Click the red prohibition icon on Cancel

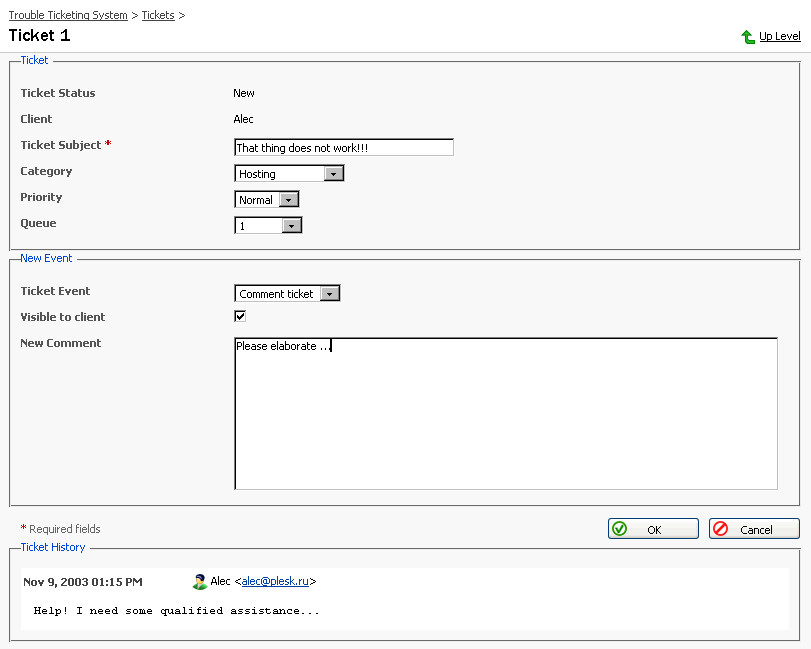[721, 529]
